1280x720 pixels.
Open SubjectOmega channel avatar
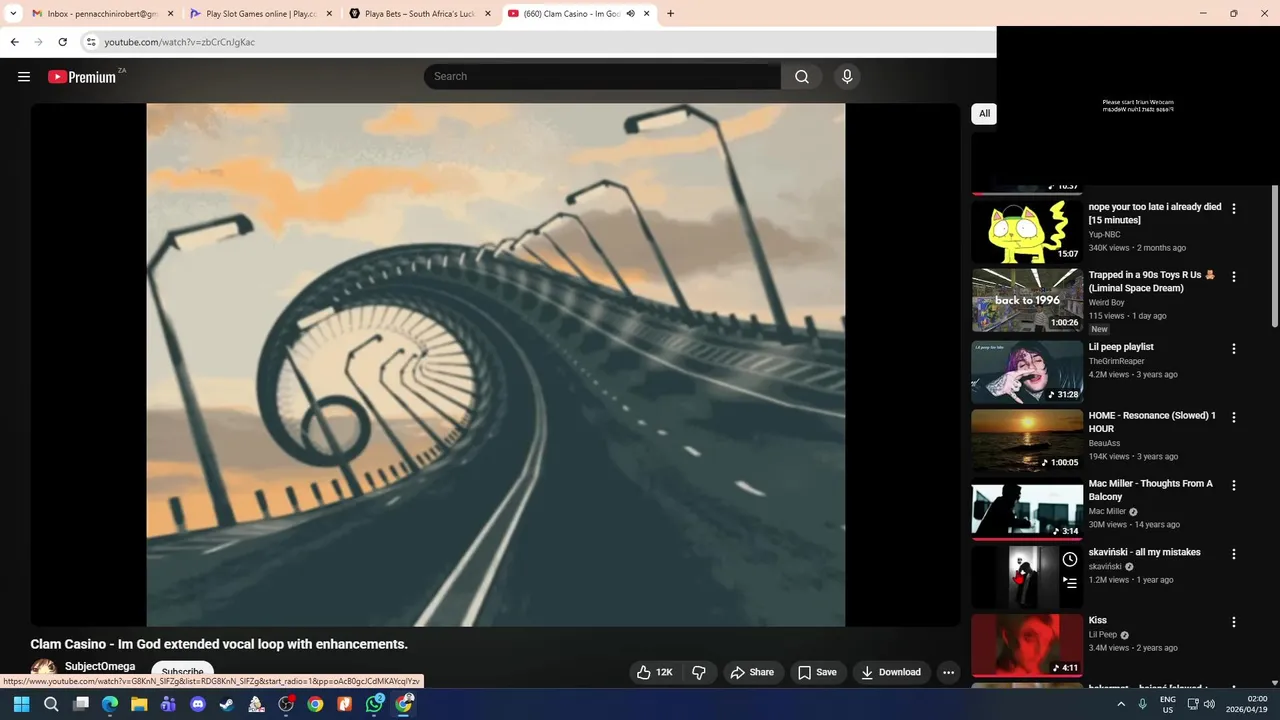coord(43,670)
